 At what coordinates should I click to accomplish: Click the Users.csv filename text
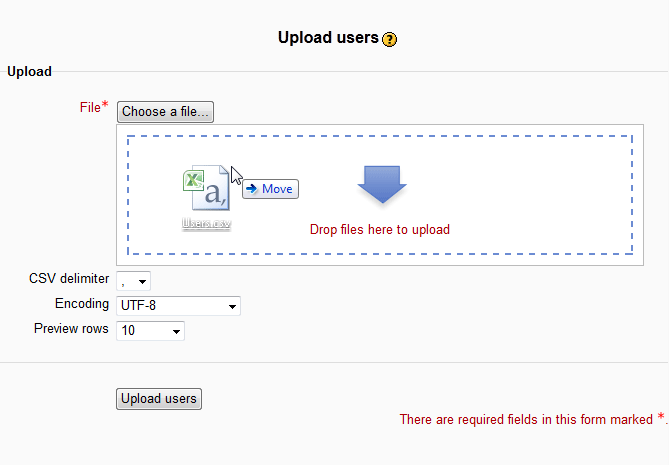tap(207, 225)
